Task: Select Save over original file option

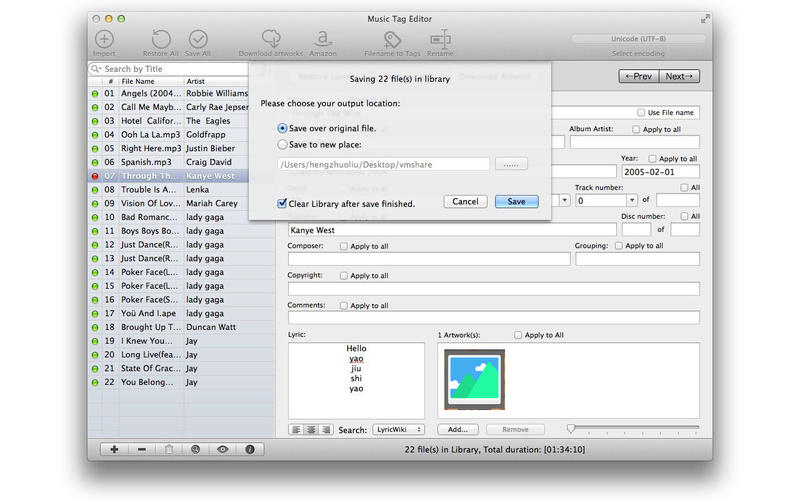Action: click(284, 129)
